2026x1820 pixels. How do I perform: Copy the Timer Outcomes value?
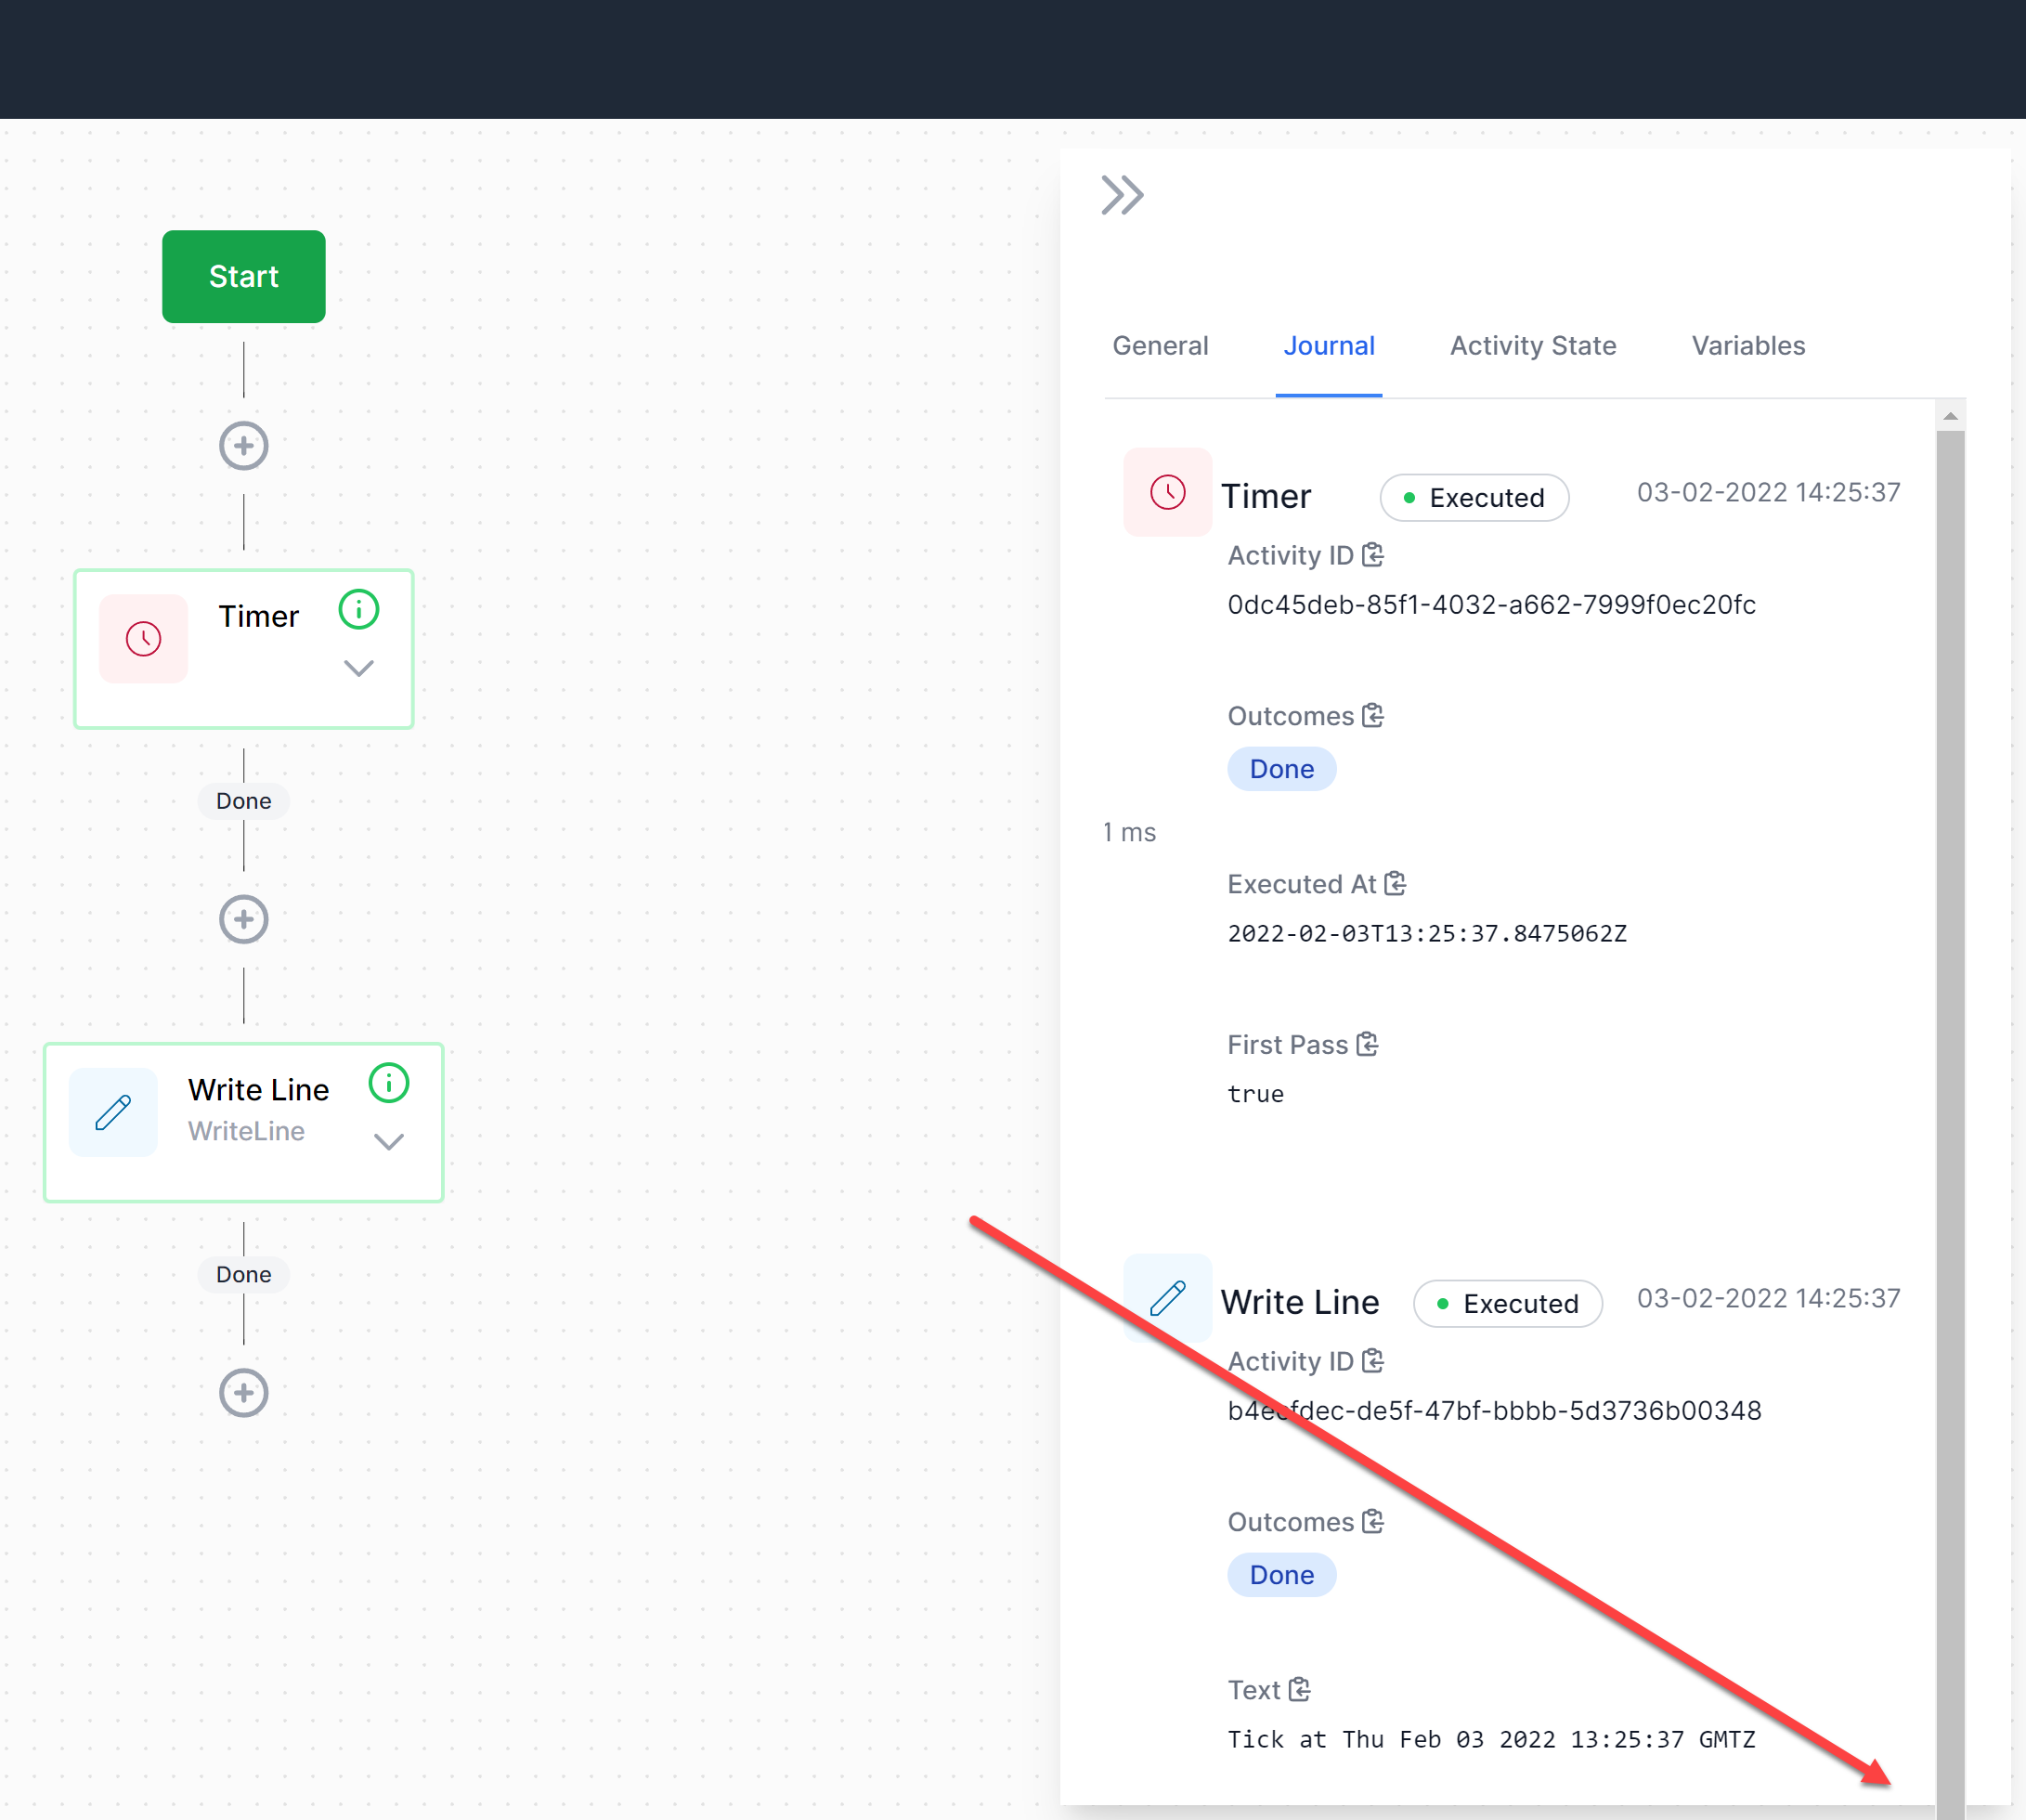(1373, 715)
